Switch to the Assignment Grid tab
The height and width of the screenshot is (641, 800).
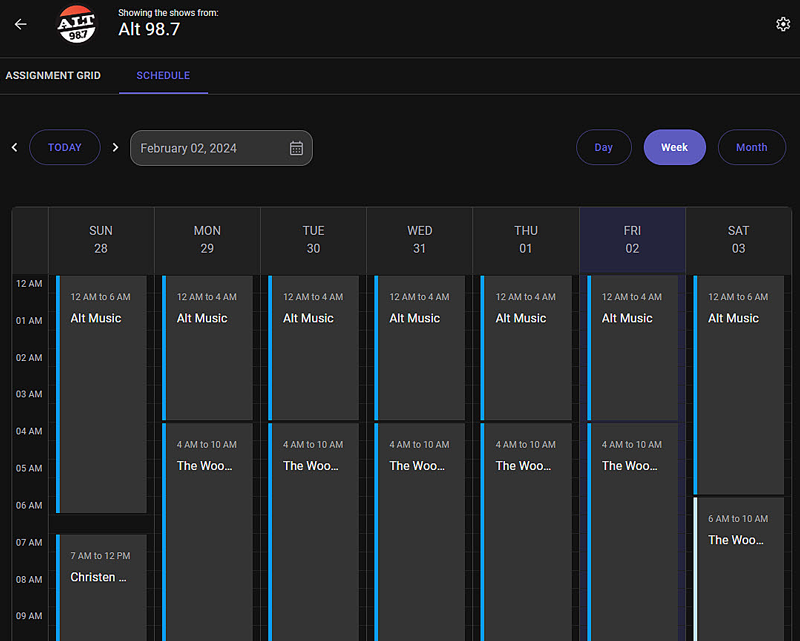click(53, 76)
